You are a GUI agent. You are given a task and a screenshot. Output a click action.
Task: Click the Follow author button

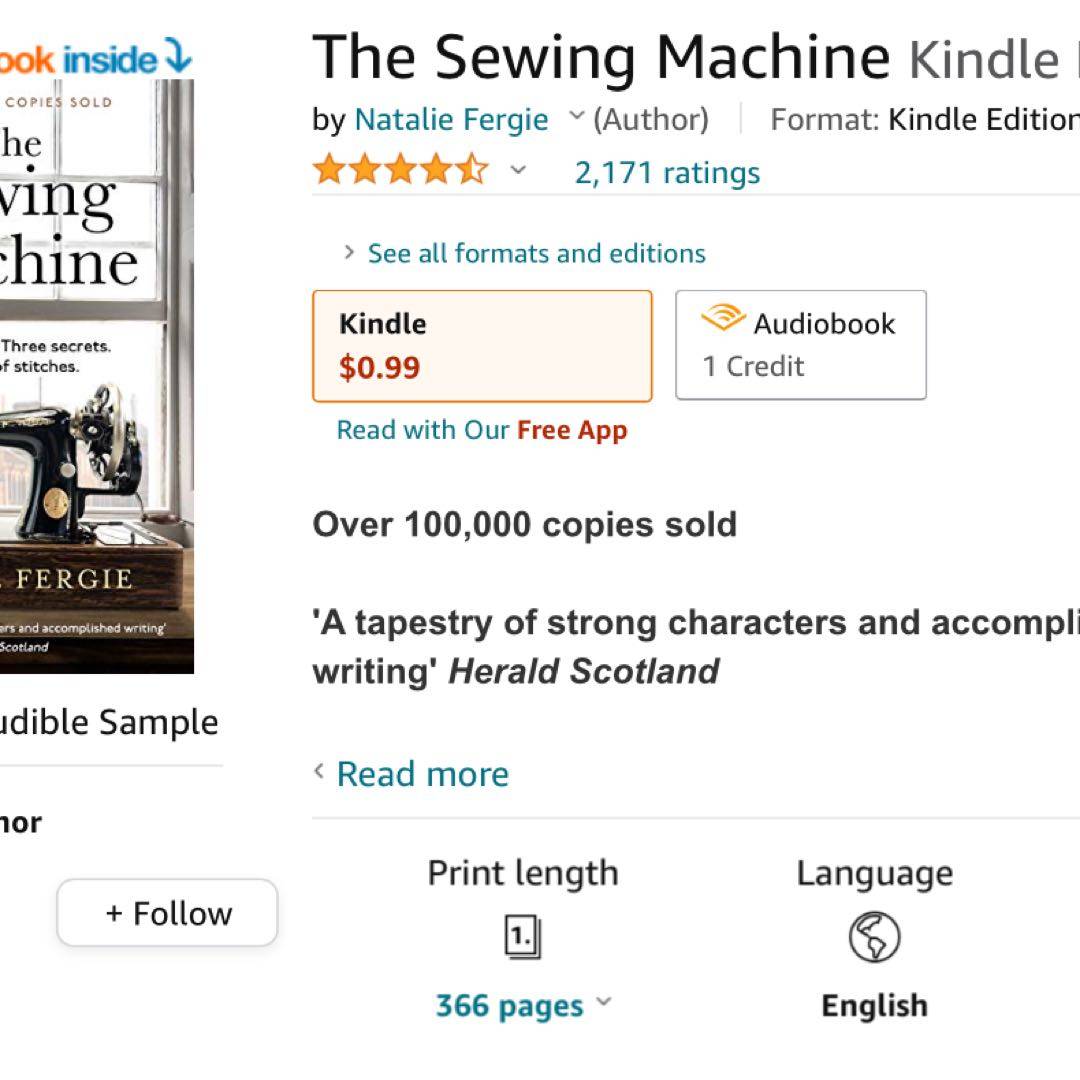[167, 913]
